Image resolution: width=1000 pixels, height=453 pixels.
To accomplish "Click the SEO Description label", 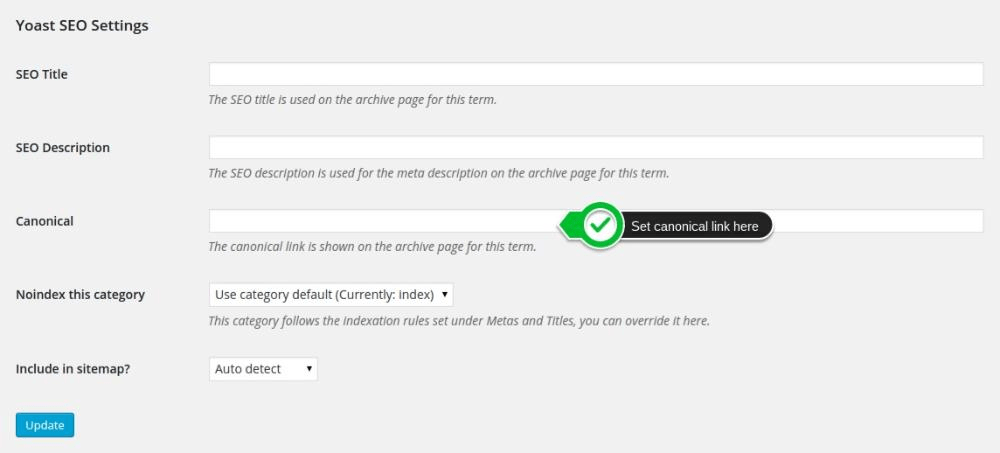I will point(63,147).
